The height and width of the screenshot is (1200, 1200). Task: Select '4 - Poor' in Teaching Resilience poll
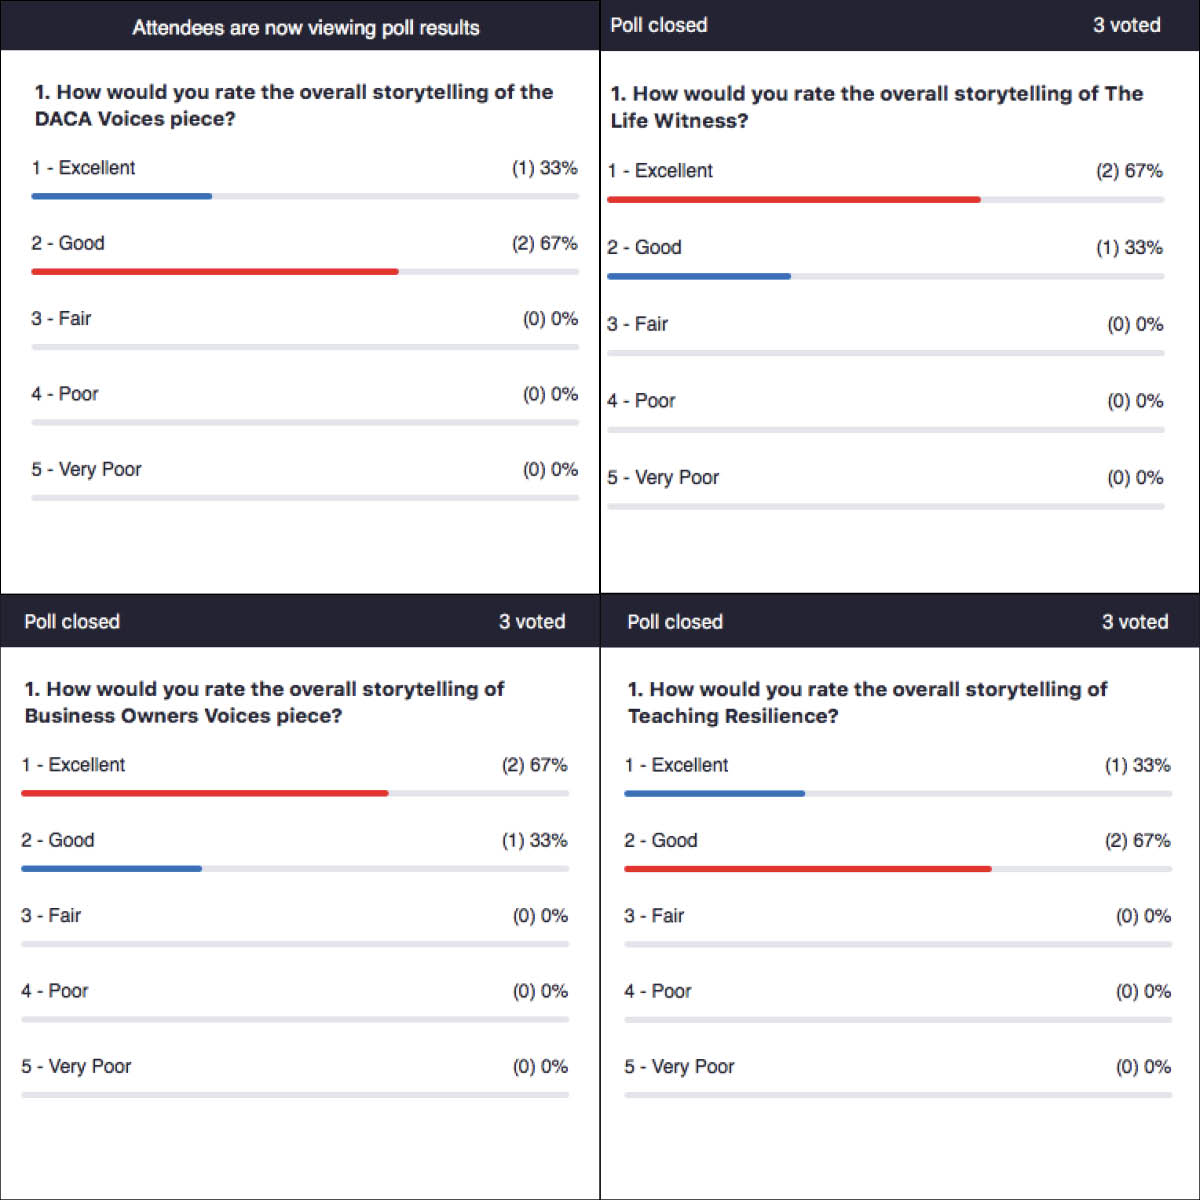point(658,991)
